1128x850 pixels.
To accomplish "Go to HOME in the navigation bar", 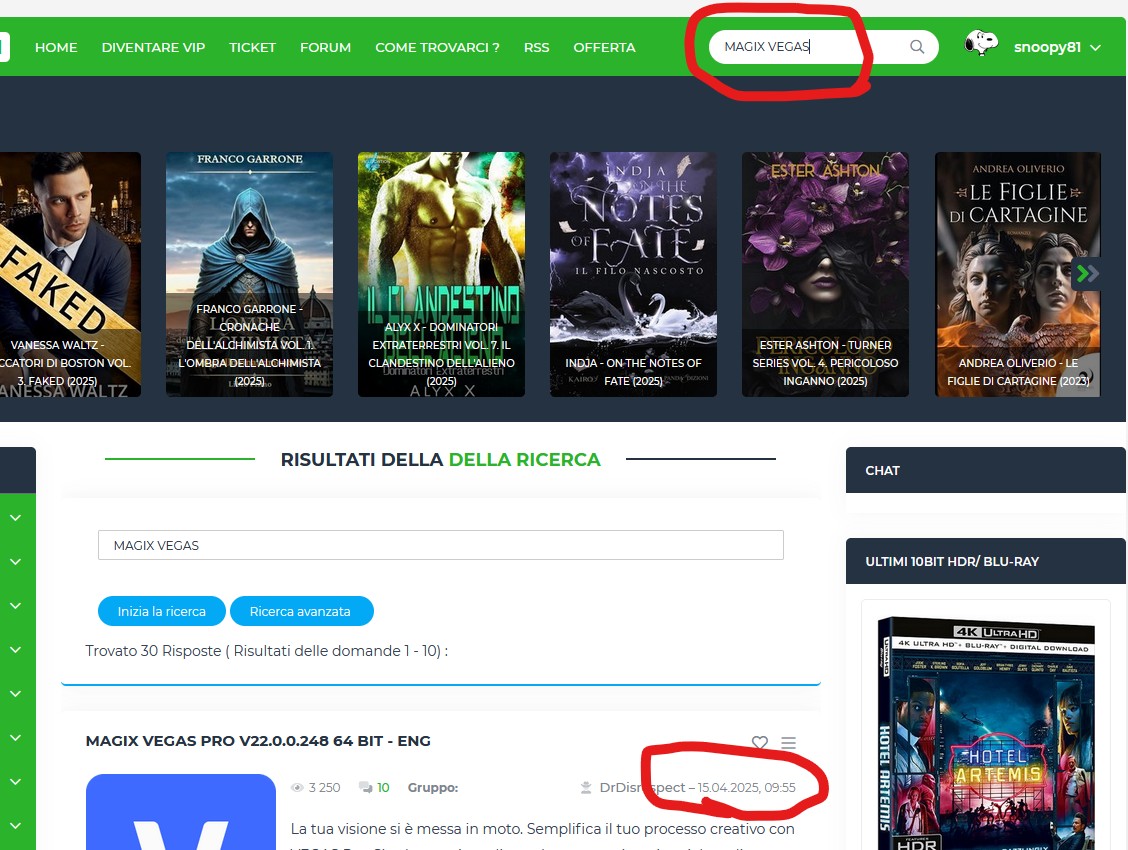I will pos(56,47).
